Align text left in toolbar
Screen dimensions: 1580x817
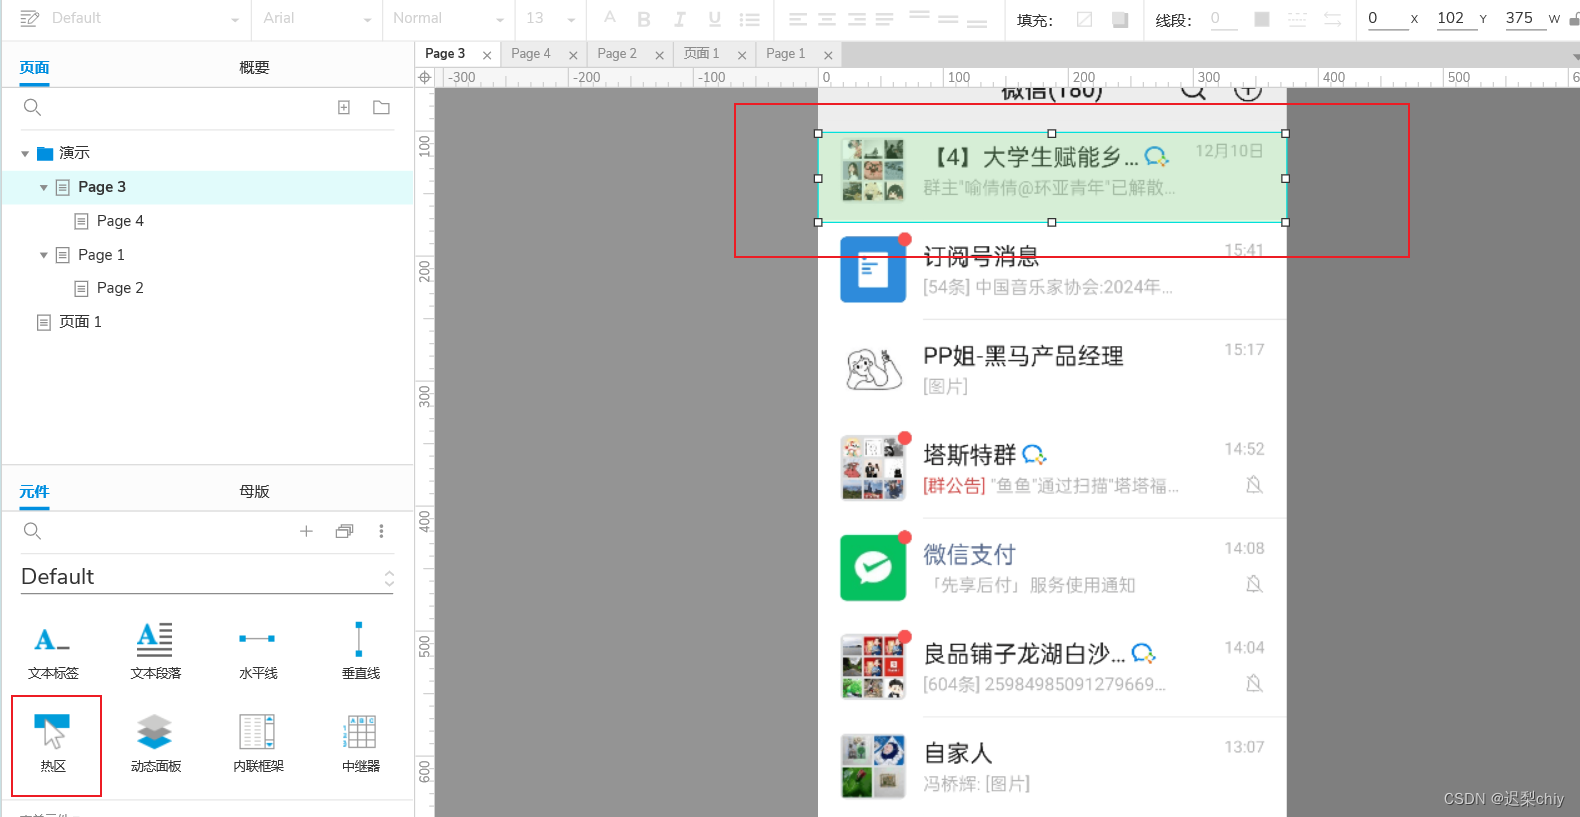pos(797,19)
